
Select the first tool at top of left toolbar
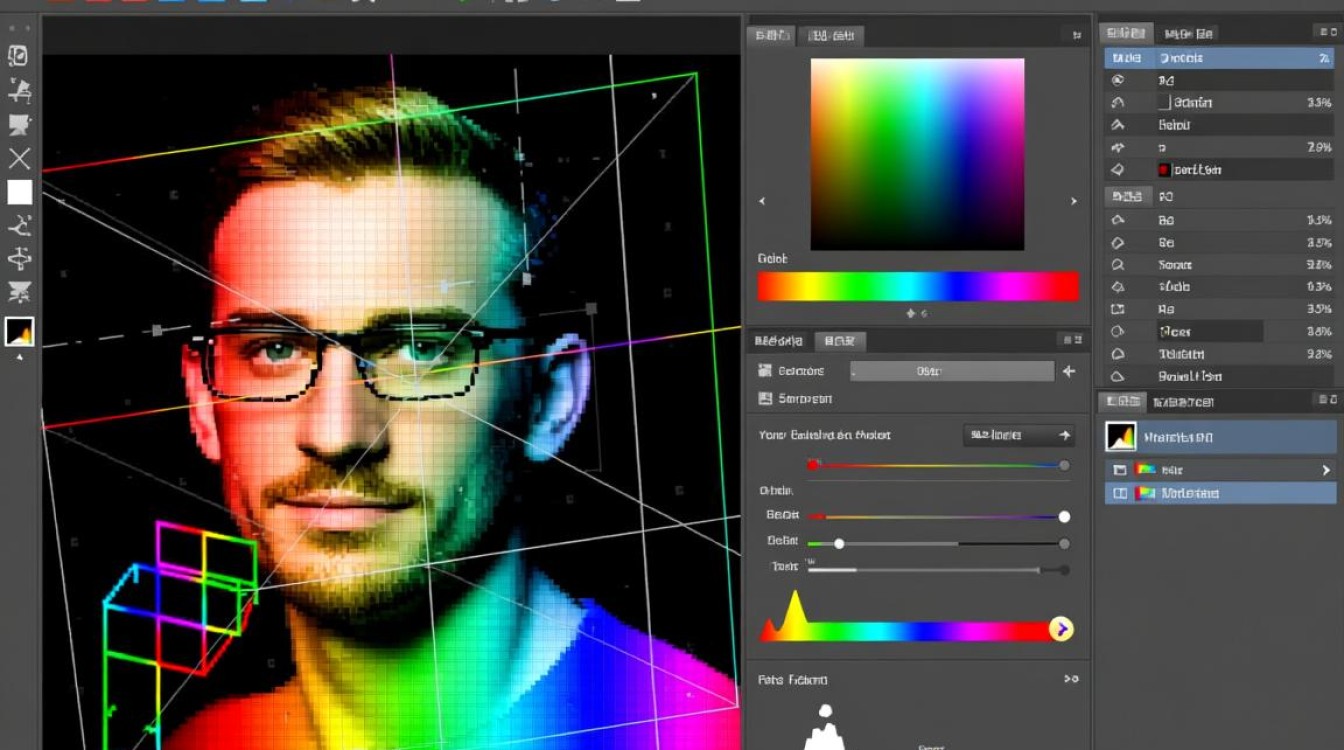[x=18, y=56]
